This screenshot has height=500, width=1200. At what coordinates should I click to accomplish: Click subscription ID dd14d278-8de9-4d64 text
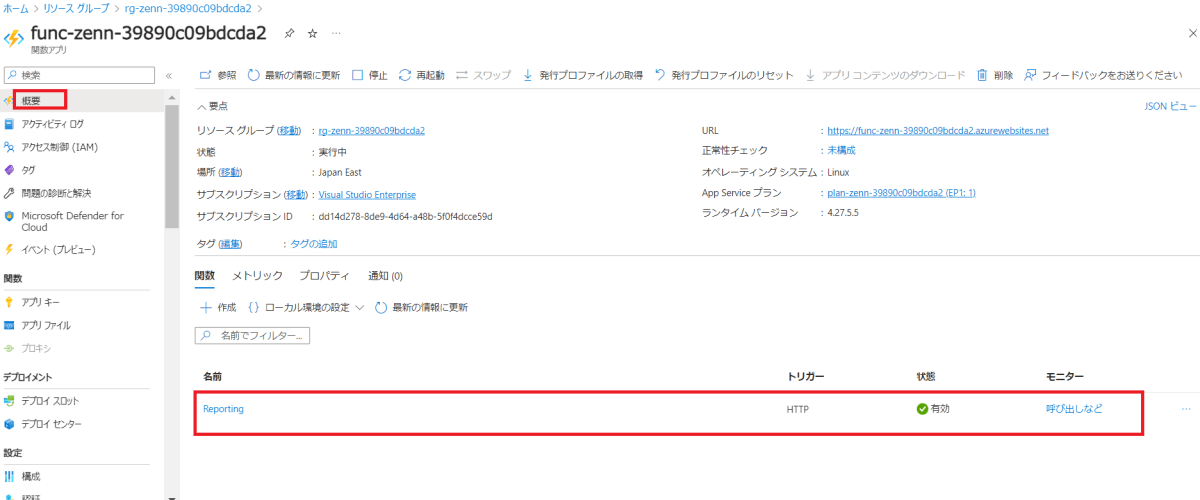pyautogui.click(x=405, y=216)
